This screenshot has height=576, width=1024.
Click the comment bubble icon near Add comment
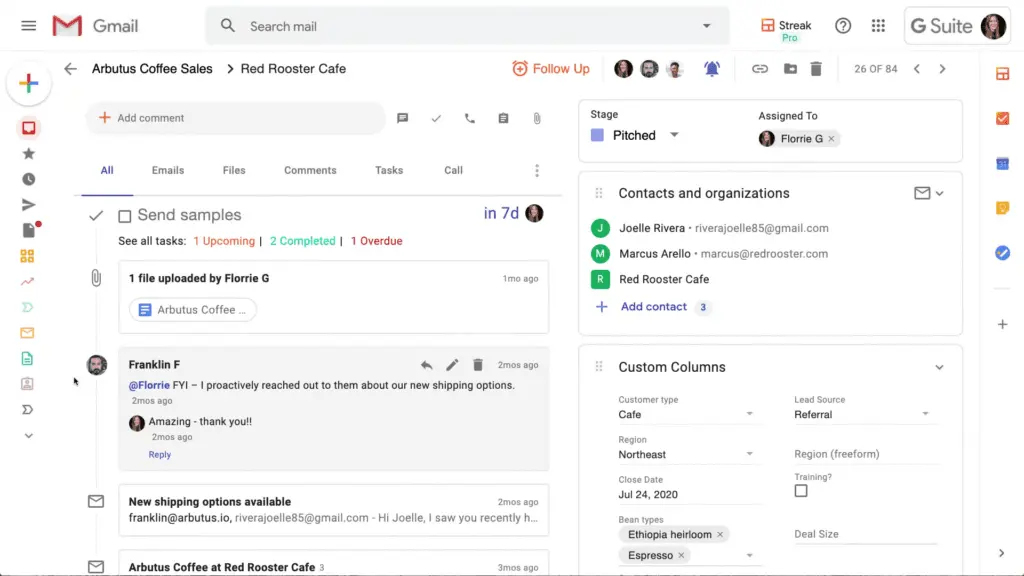click(x=402, y=118)
